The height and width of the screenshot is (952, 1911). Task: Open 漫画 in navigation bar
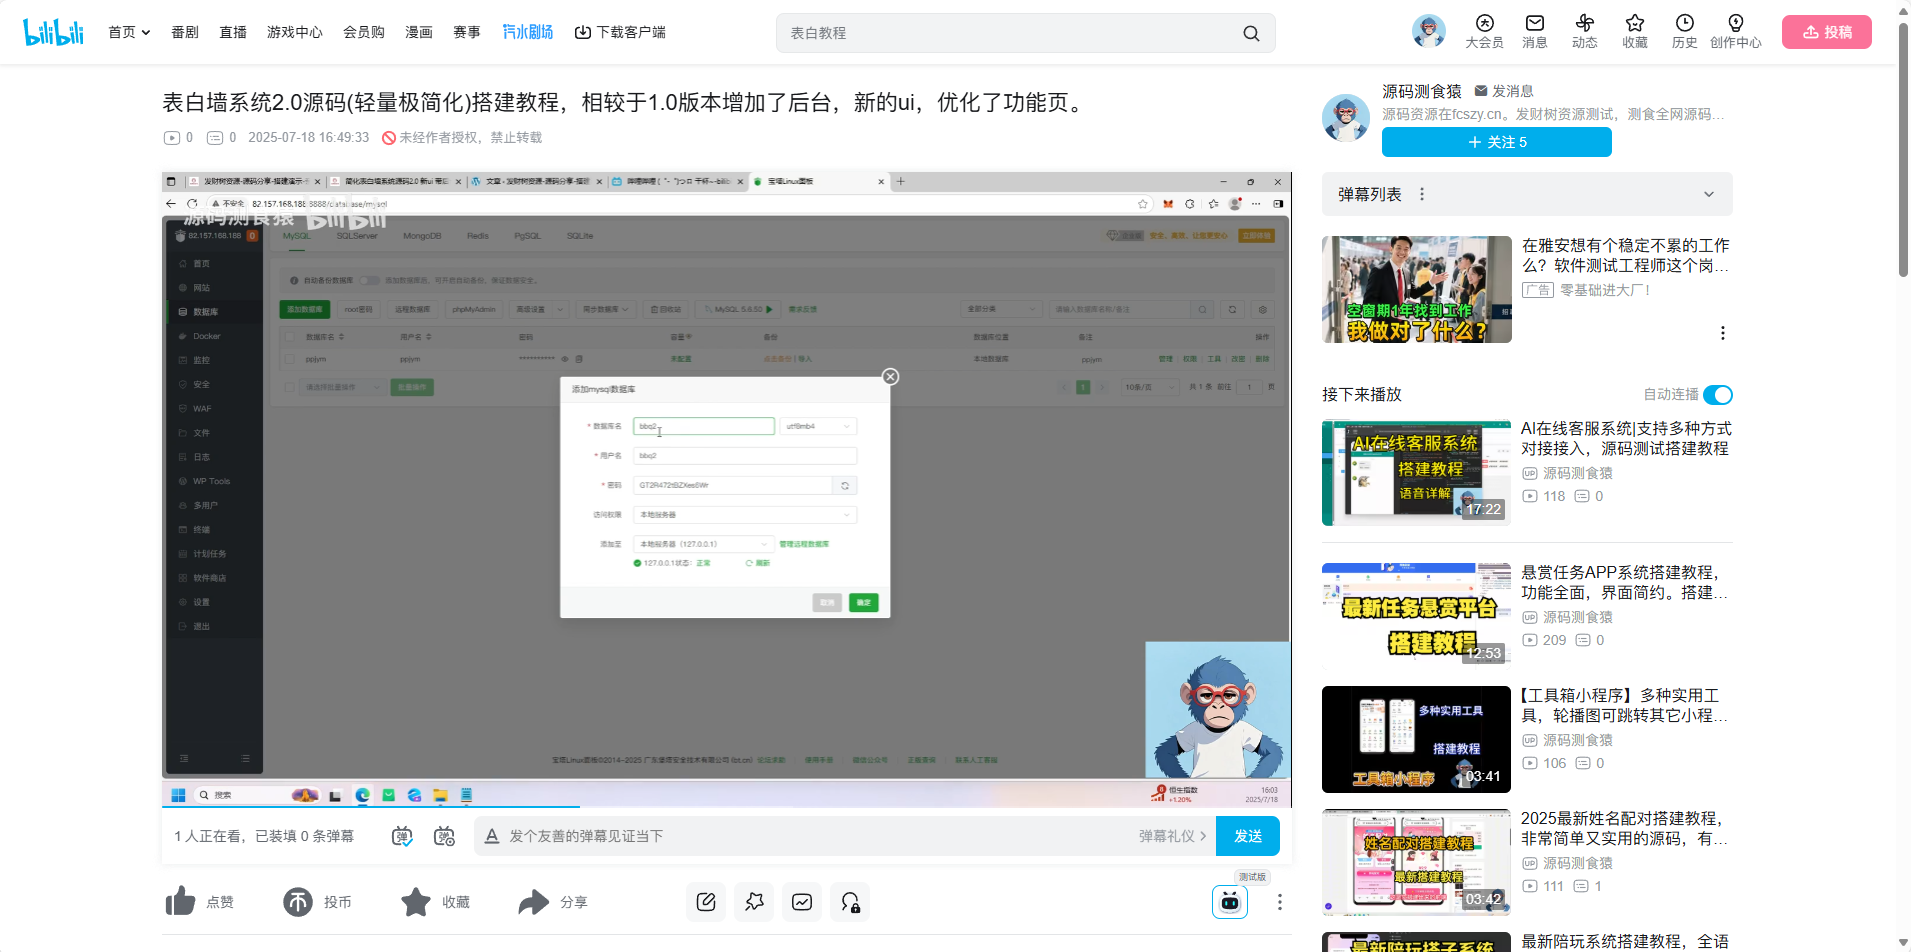coord(419,32)
